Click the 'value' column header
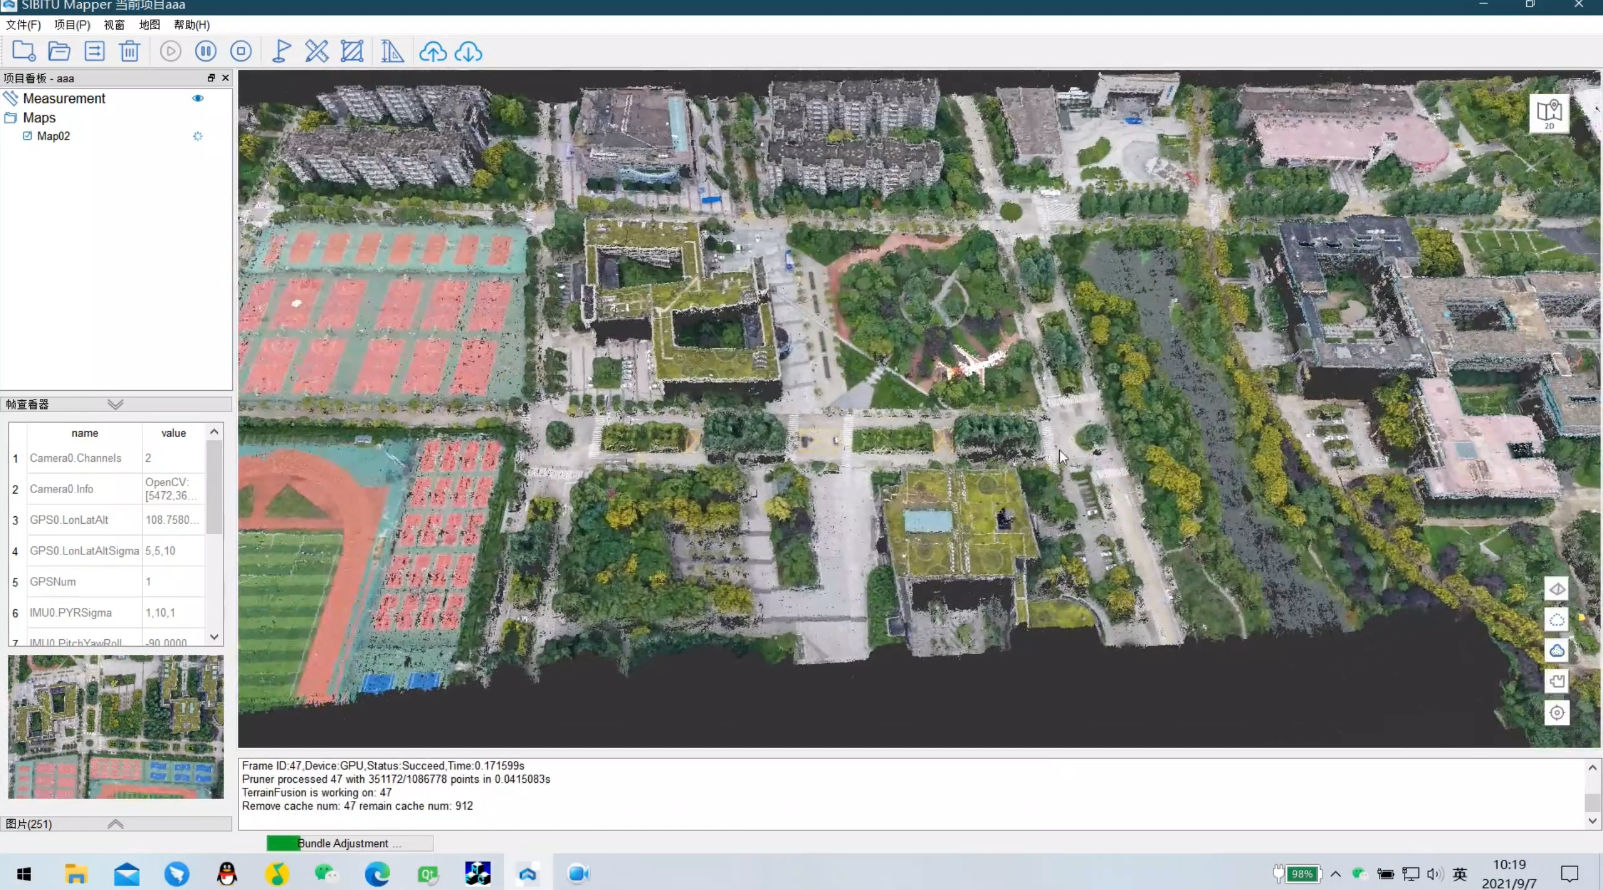Viewport: 1603px width, 890px height. pyautogui.click(x=174, y=433)
